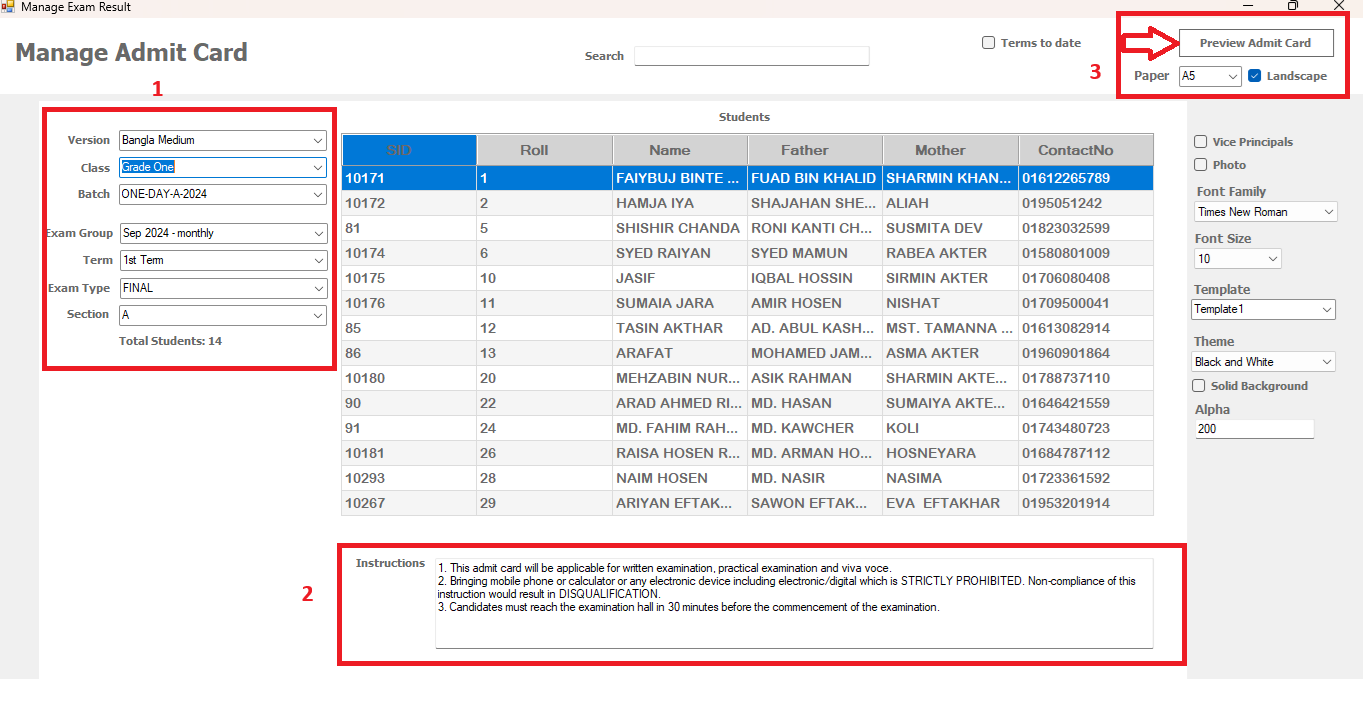Click contact number 01953201914
This screenshot has width=1364, height=718.
[1086, 503]
